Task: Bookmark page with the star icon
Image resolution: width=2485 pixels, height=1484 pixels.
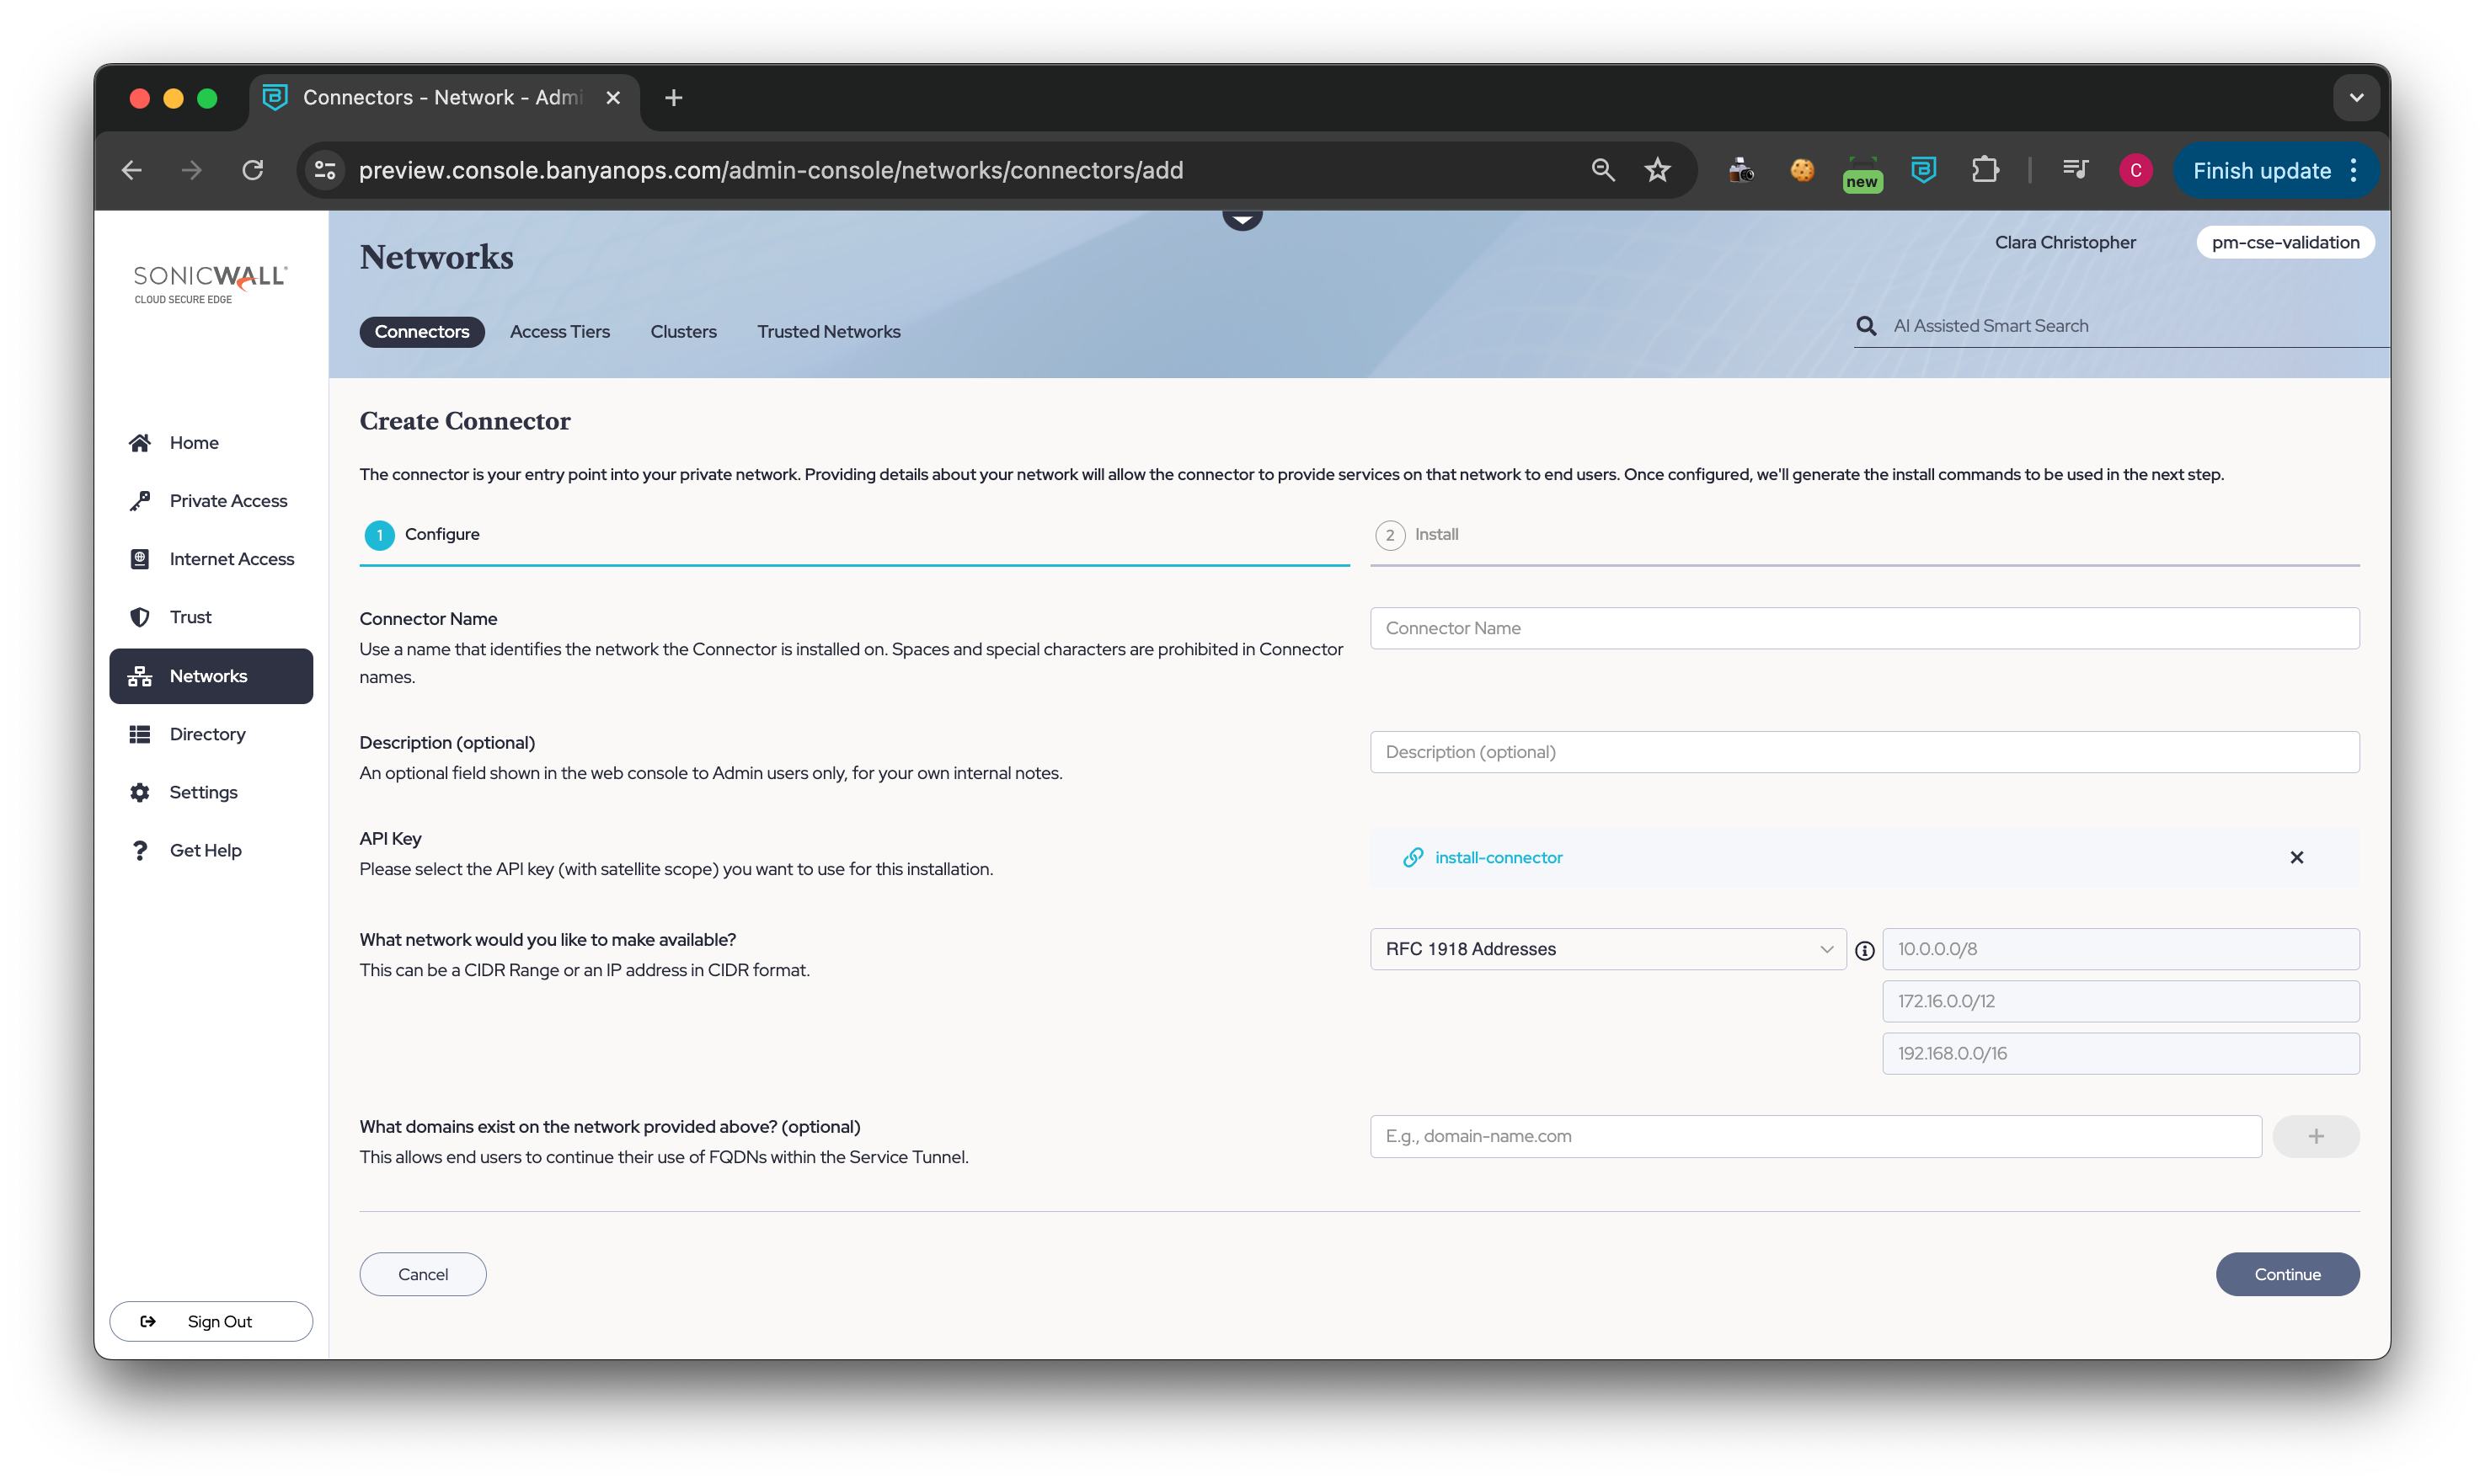Action: point(1657,170)
